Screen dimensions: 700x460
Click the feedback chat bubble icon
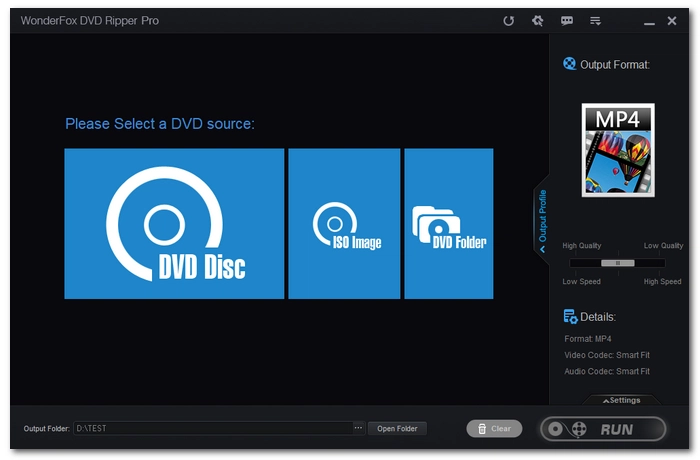[x=566, y=20]
